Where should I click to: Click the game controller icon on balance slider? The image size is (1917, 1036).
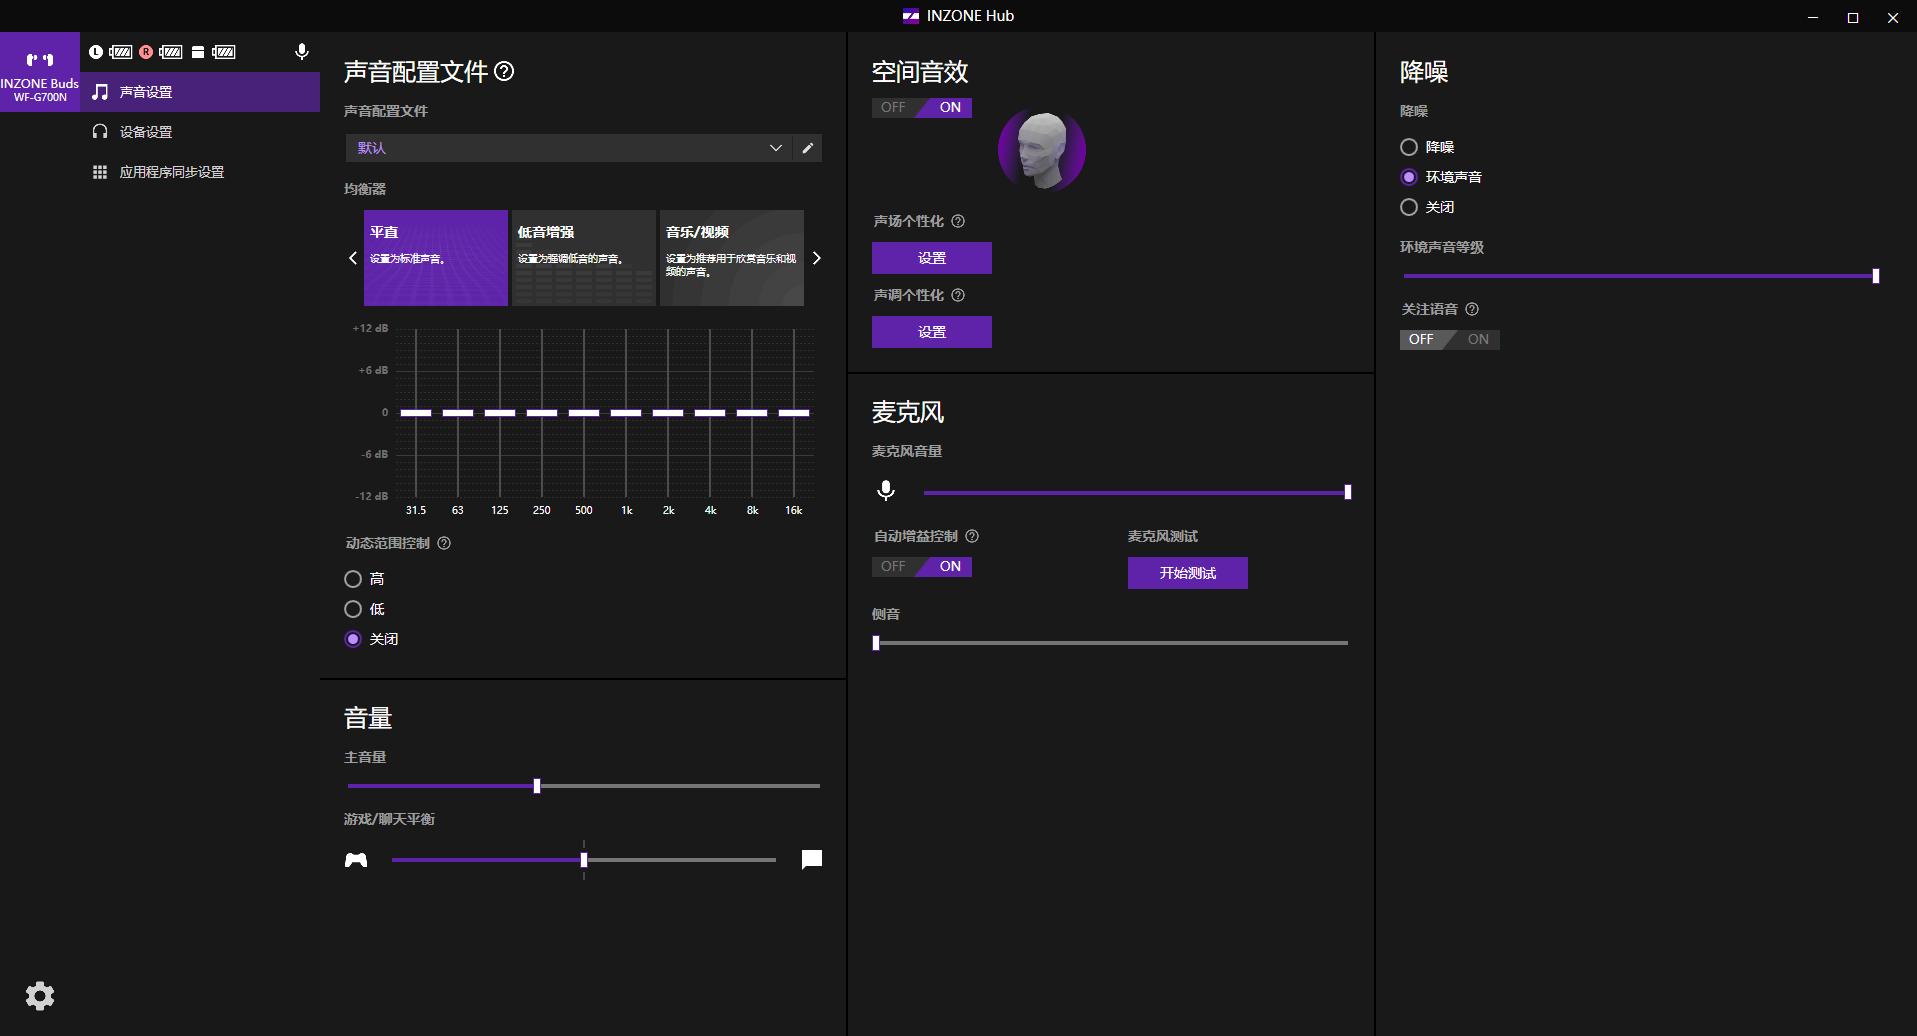356,860
